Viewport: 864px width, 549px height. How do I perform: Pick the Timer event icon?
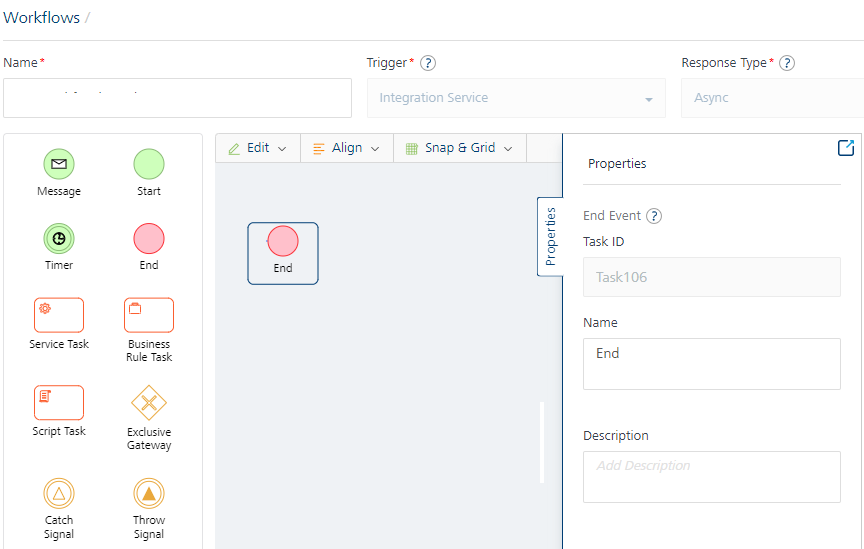(59, 239)
